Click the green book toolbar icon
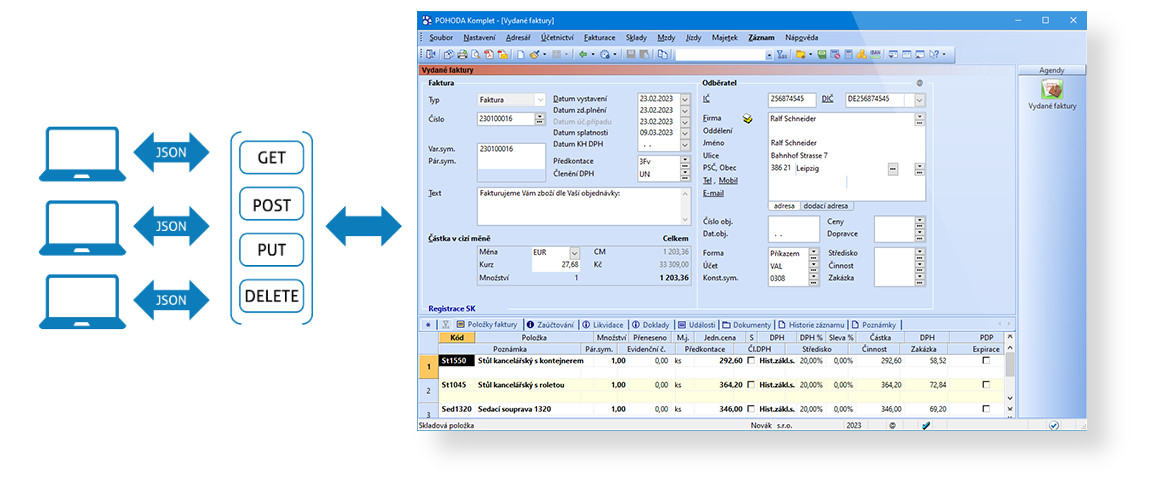Image resolution: width=1154 pixels, height=500 pixels. (x=821, y=54)
